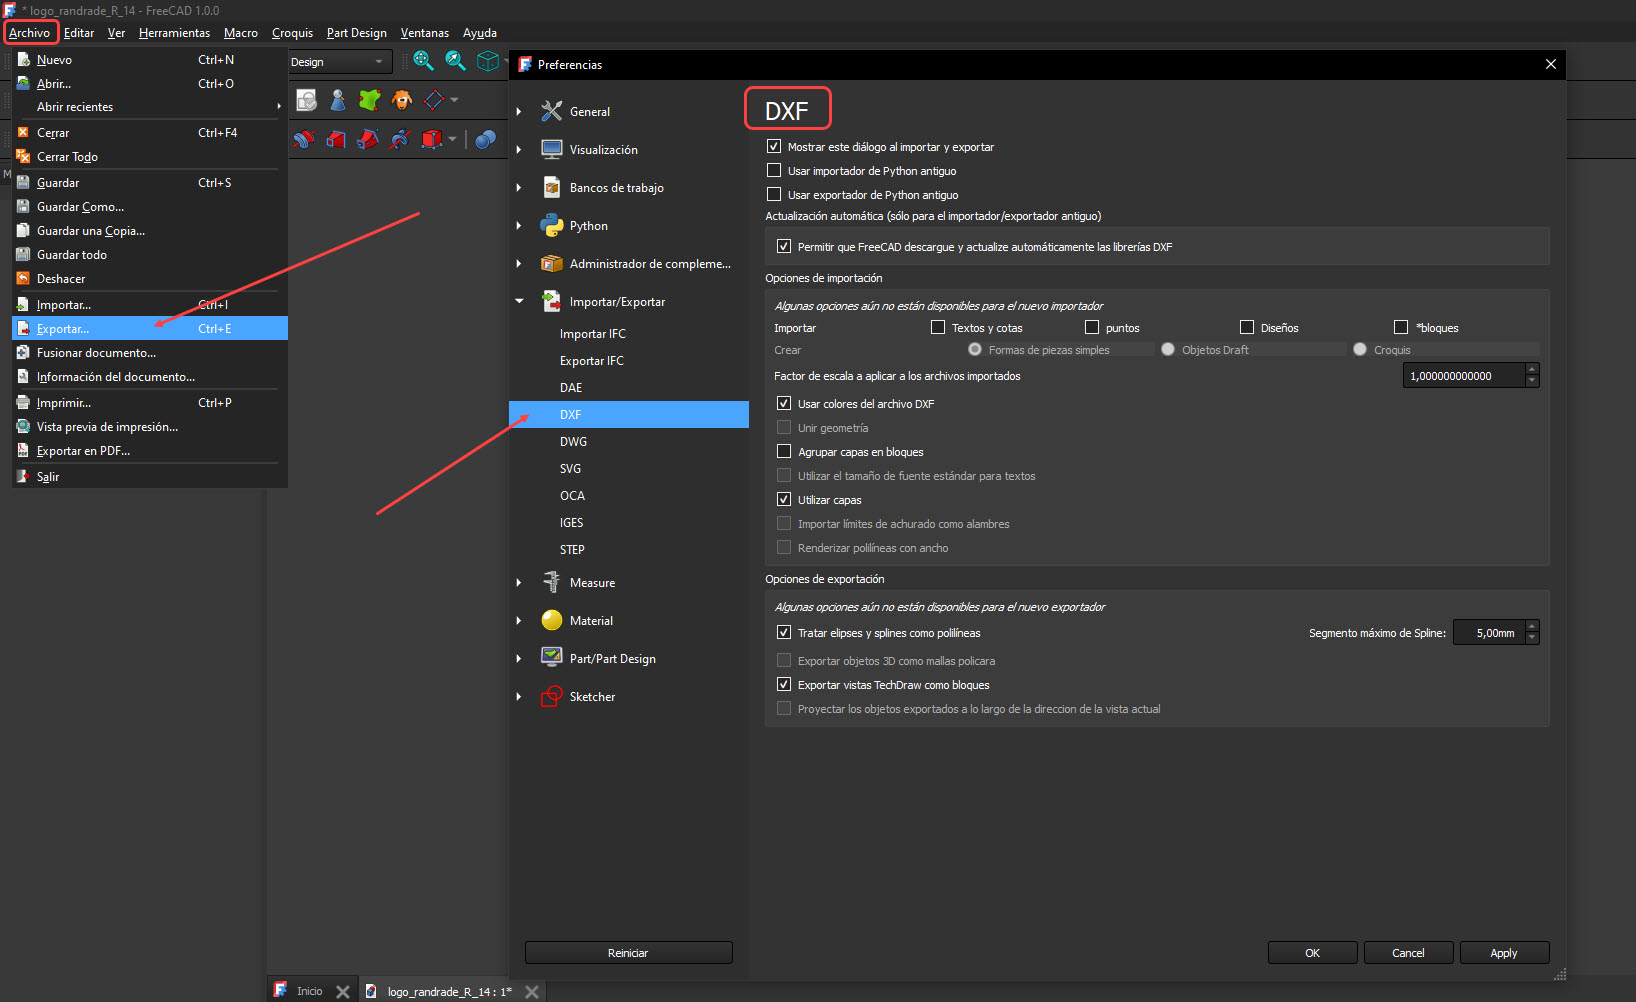
Task: Check the *bloques import option
Action: pos(1401,327)
